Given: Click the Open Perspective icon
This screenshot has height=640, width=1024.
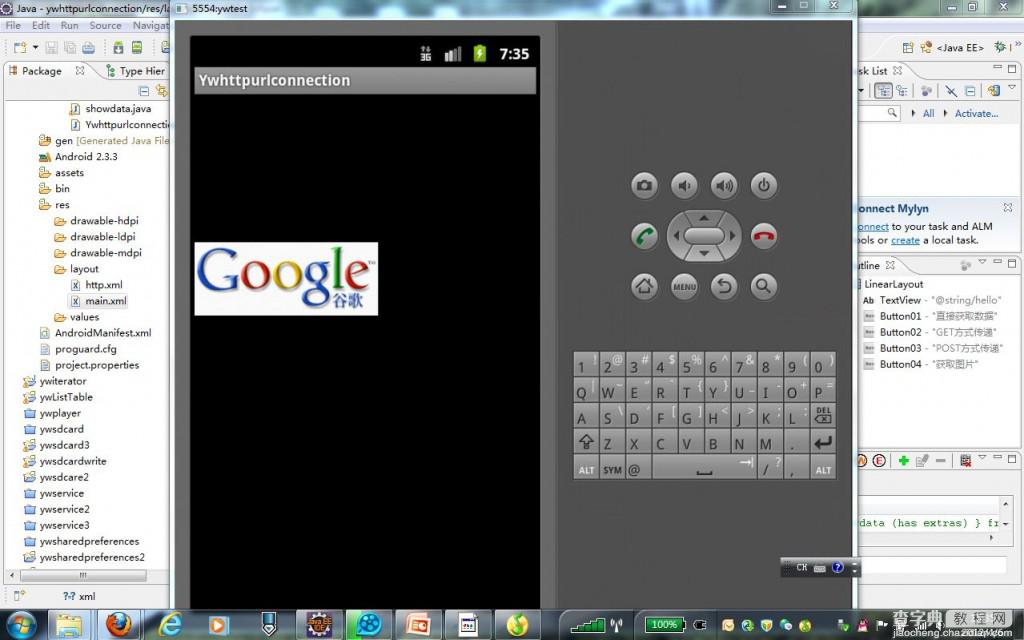Looking at the screenshot, I should pyautogui.click(x=908, y=47).
